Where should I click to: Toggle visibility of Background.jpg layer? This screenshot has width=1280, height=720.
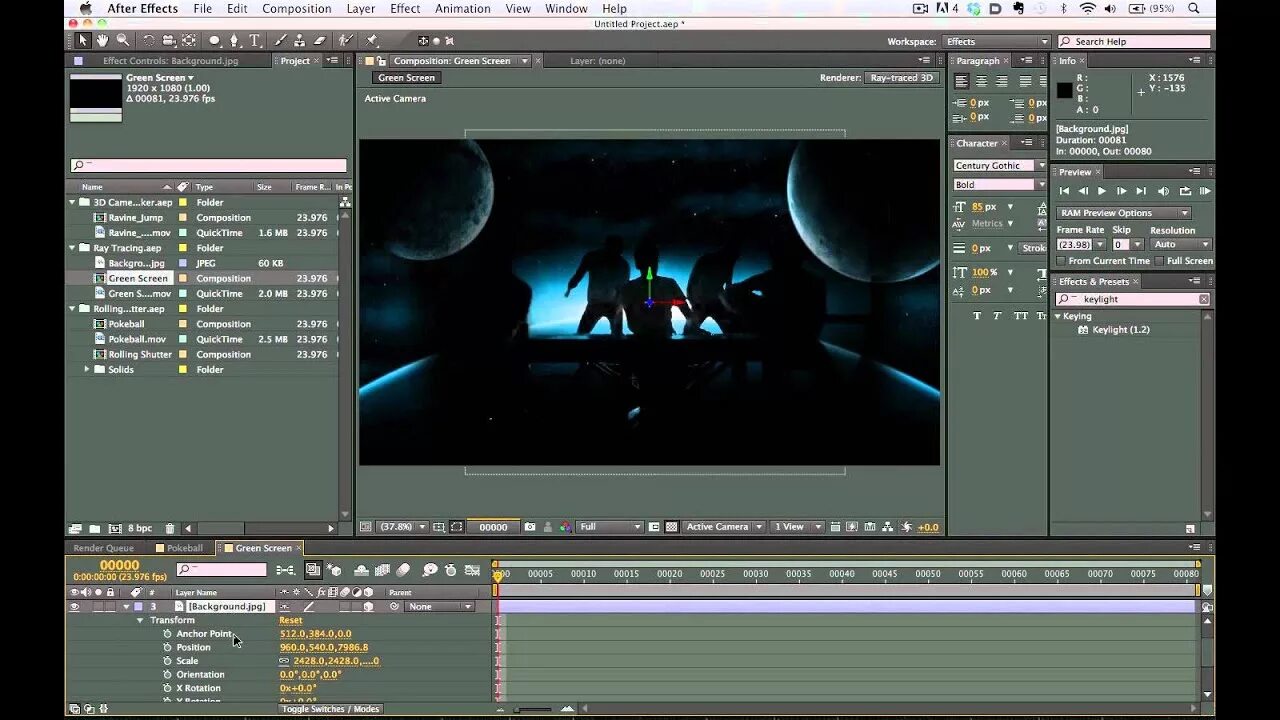(x=74, y=607)
